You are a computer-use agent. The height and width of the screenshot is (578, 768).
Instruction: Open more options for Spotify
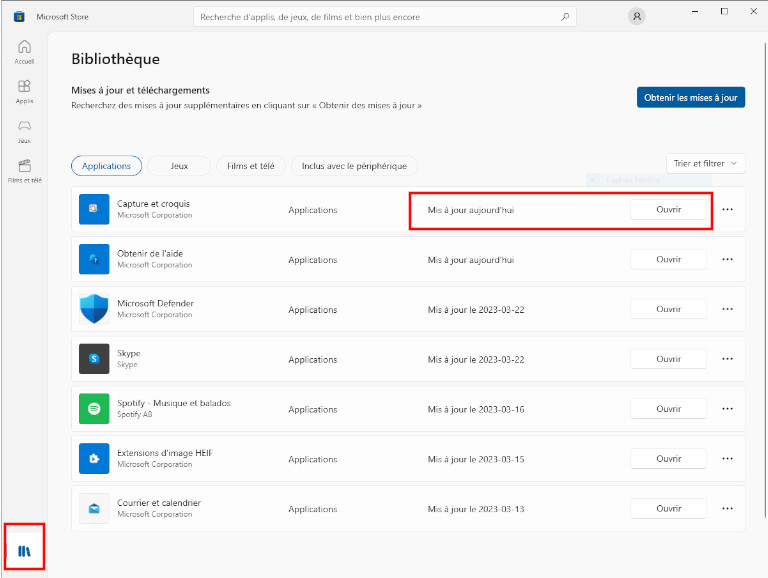tap(727, 409)
